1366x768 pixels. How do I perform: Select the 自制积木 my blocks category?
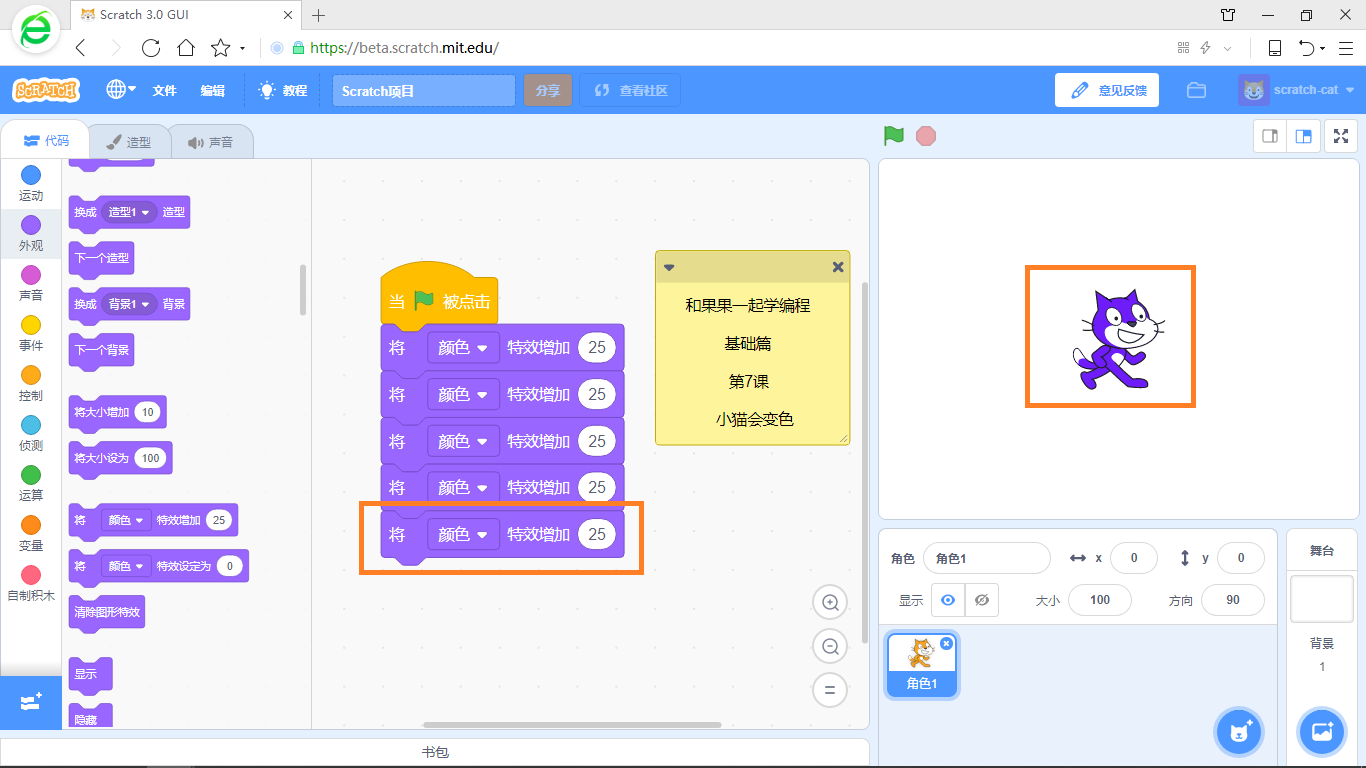click(x=31, y=584)
